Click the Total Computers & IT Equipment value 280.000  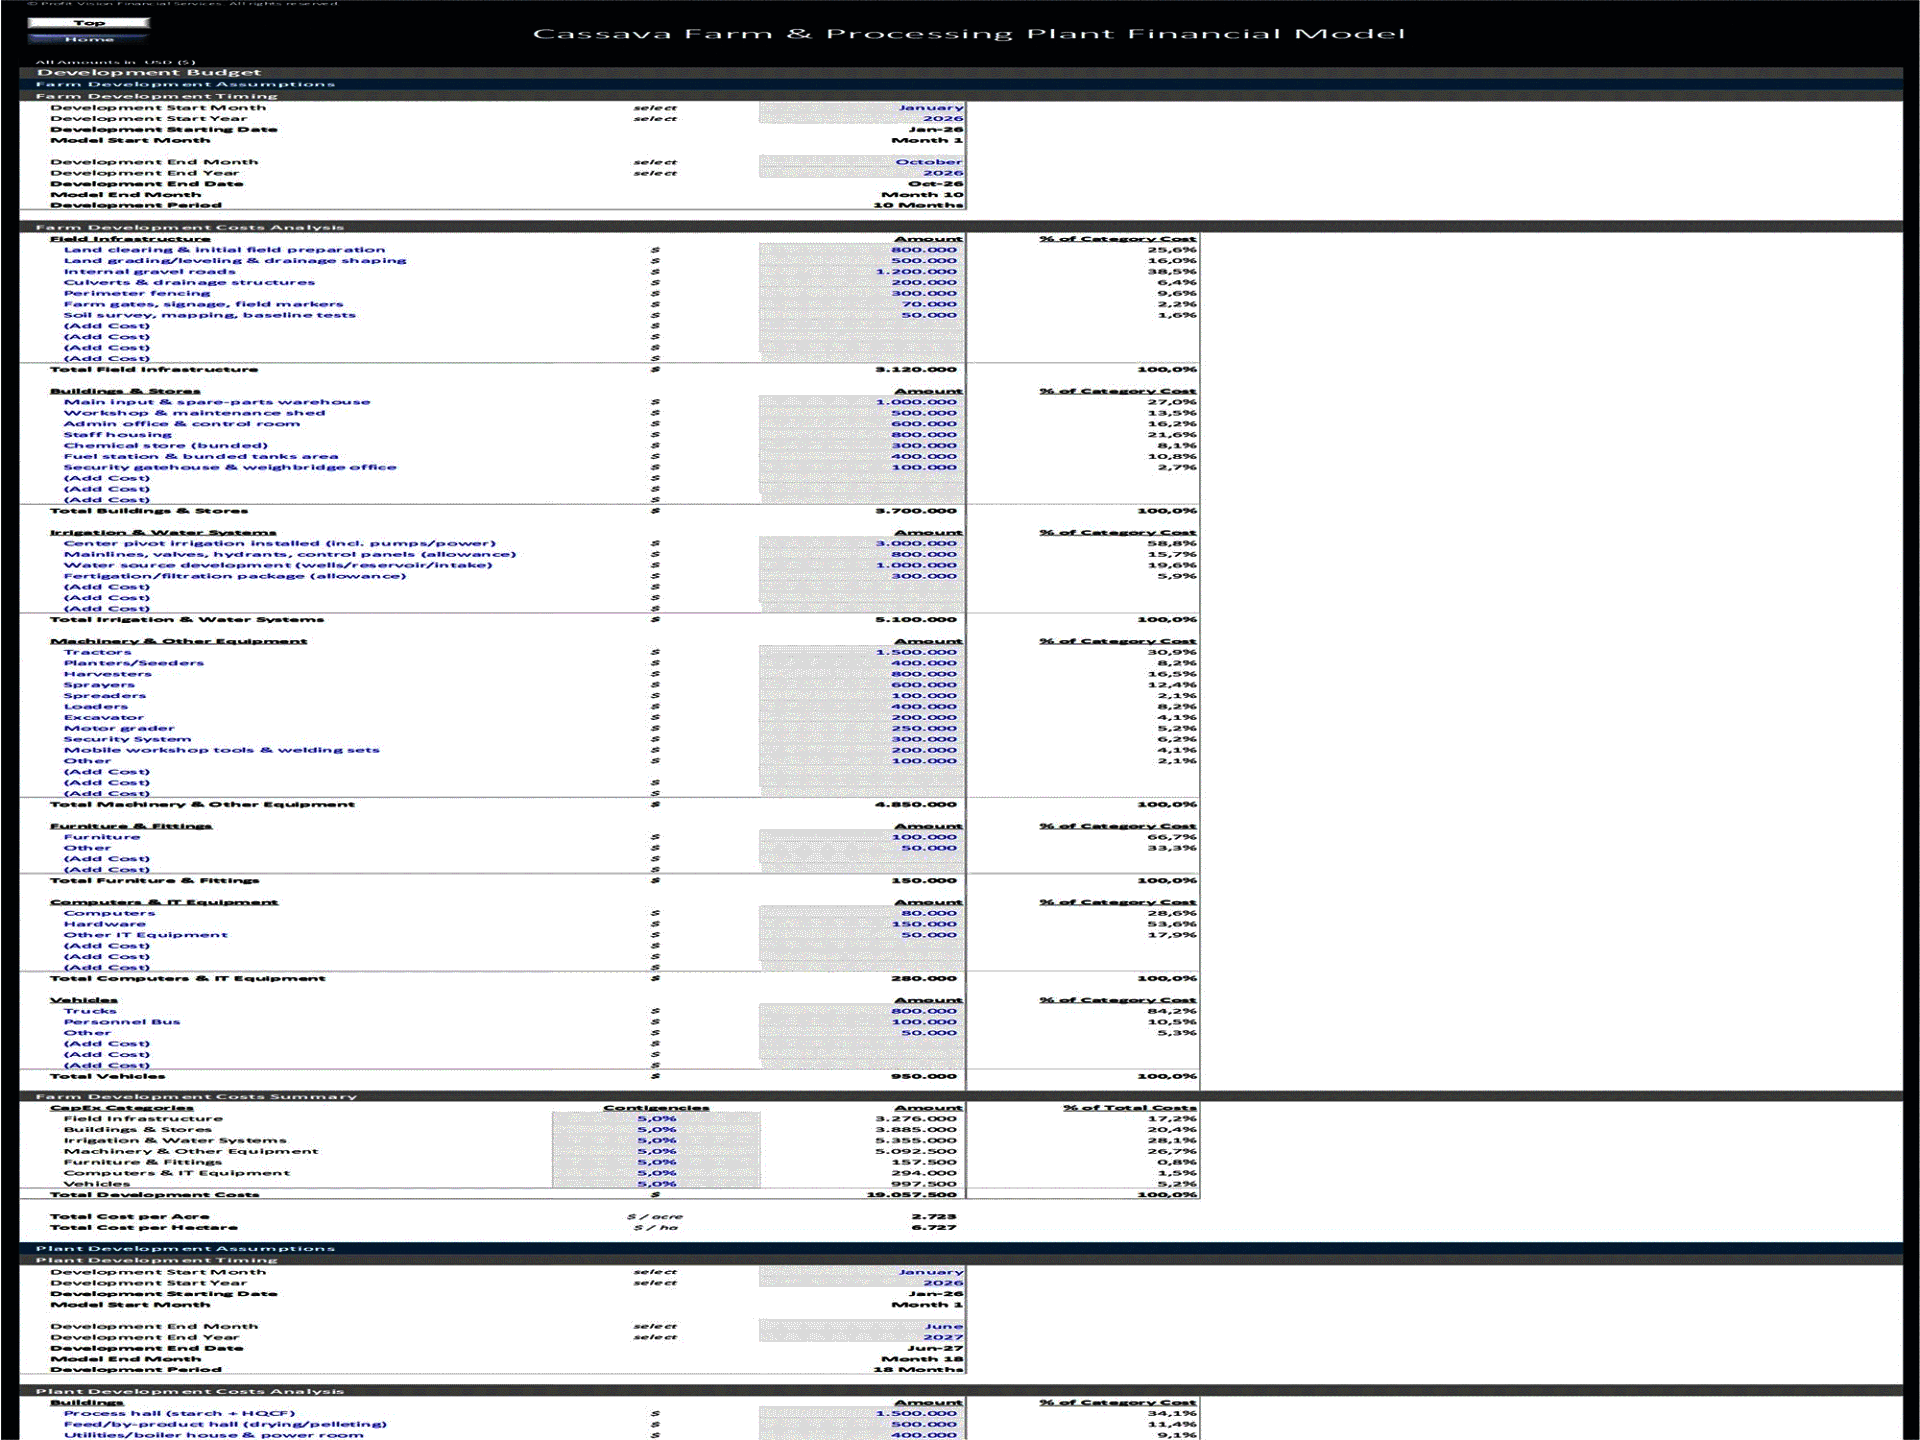924,979
